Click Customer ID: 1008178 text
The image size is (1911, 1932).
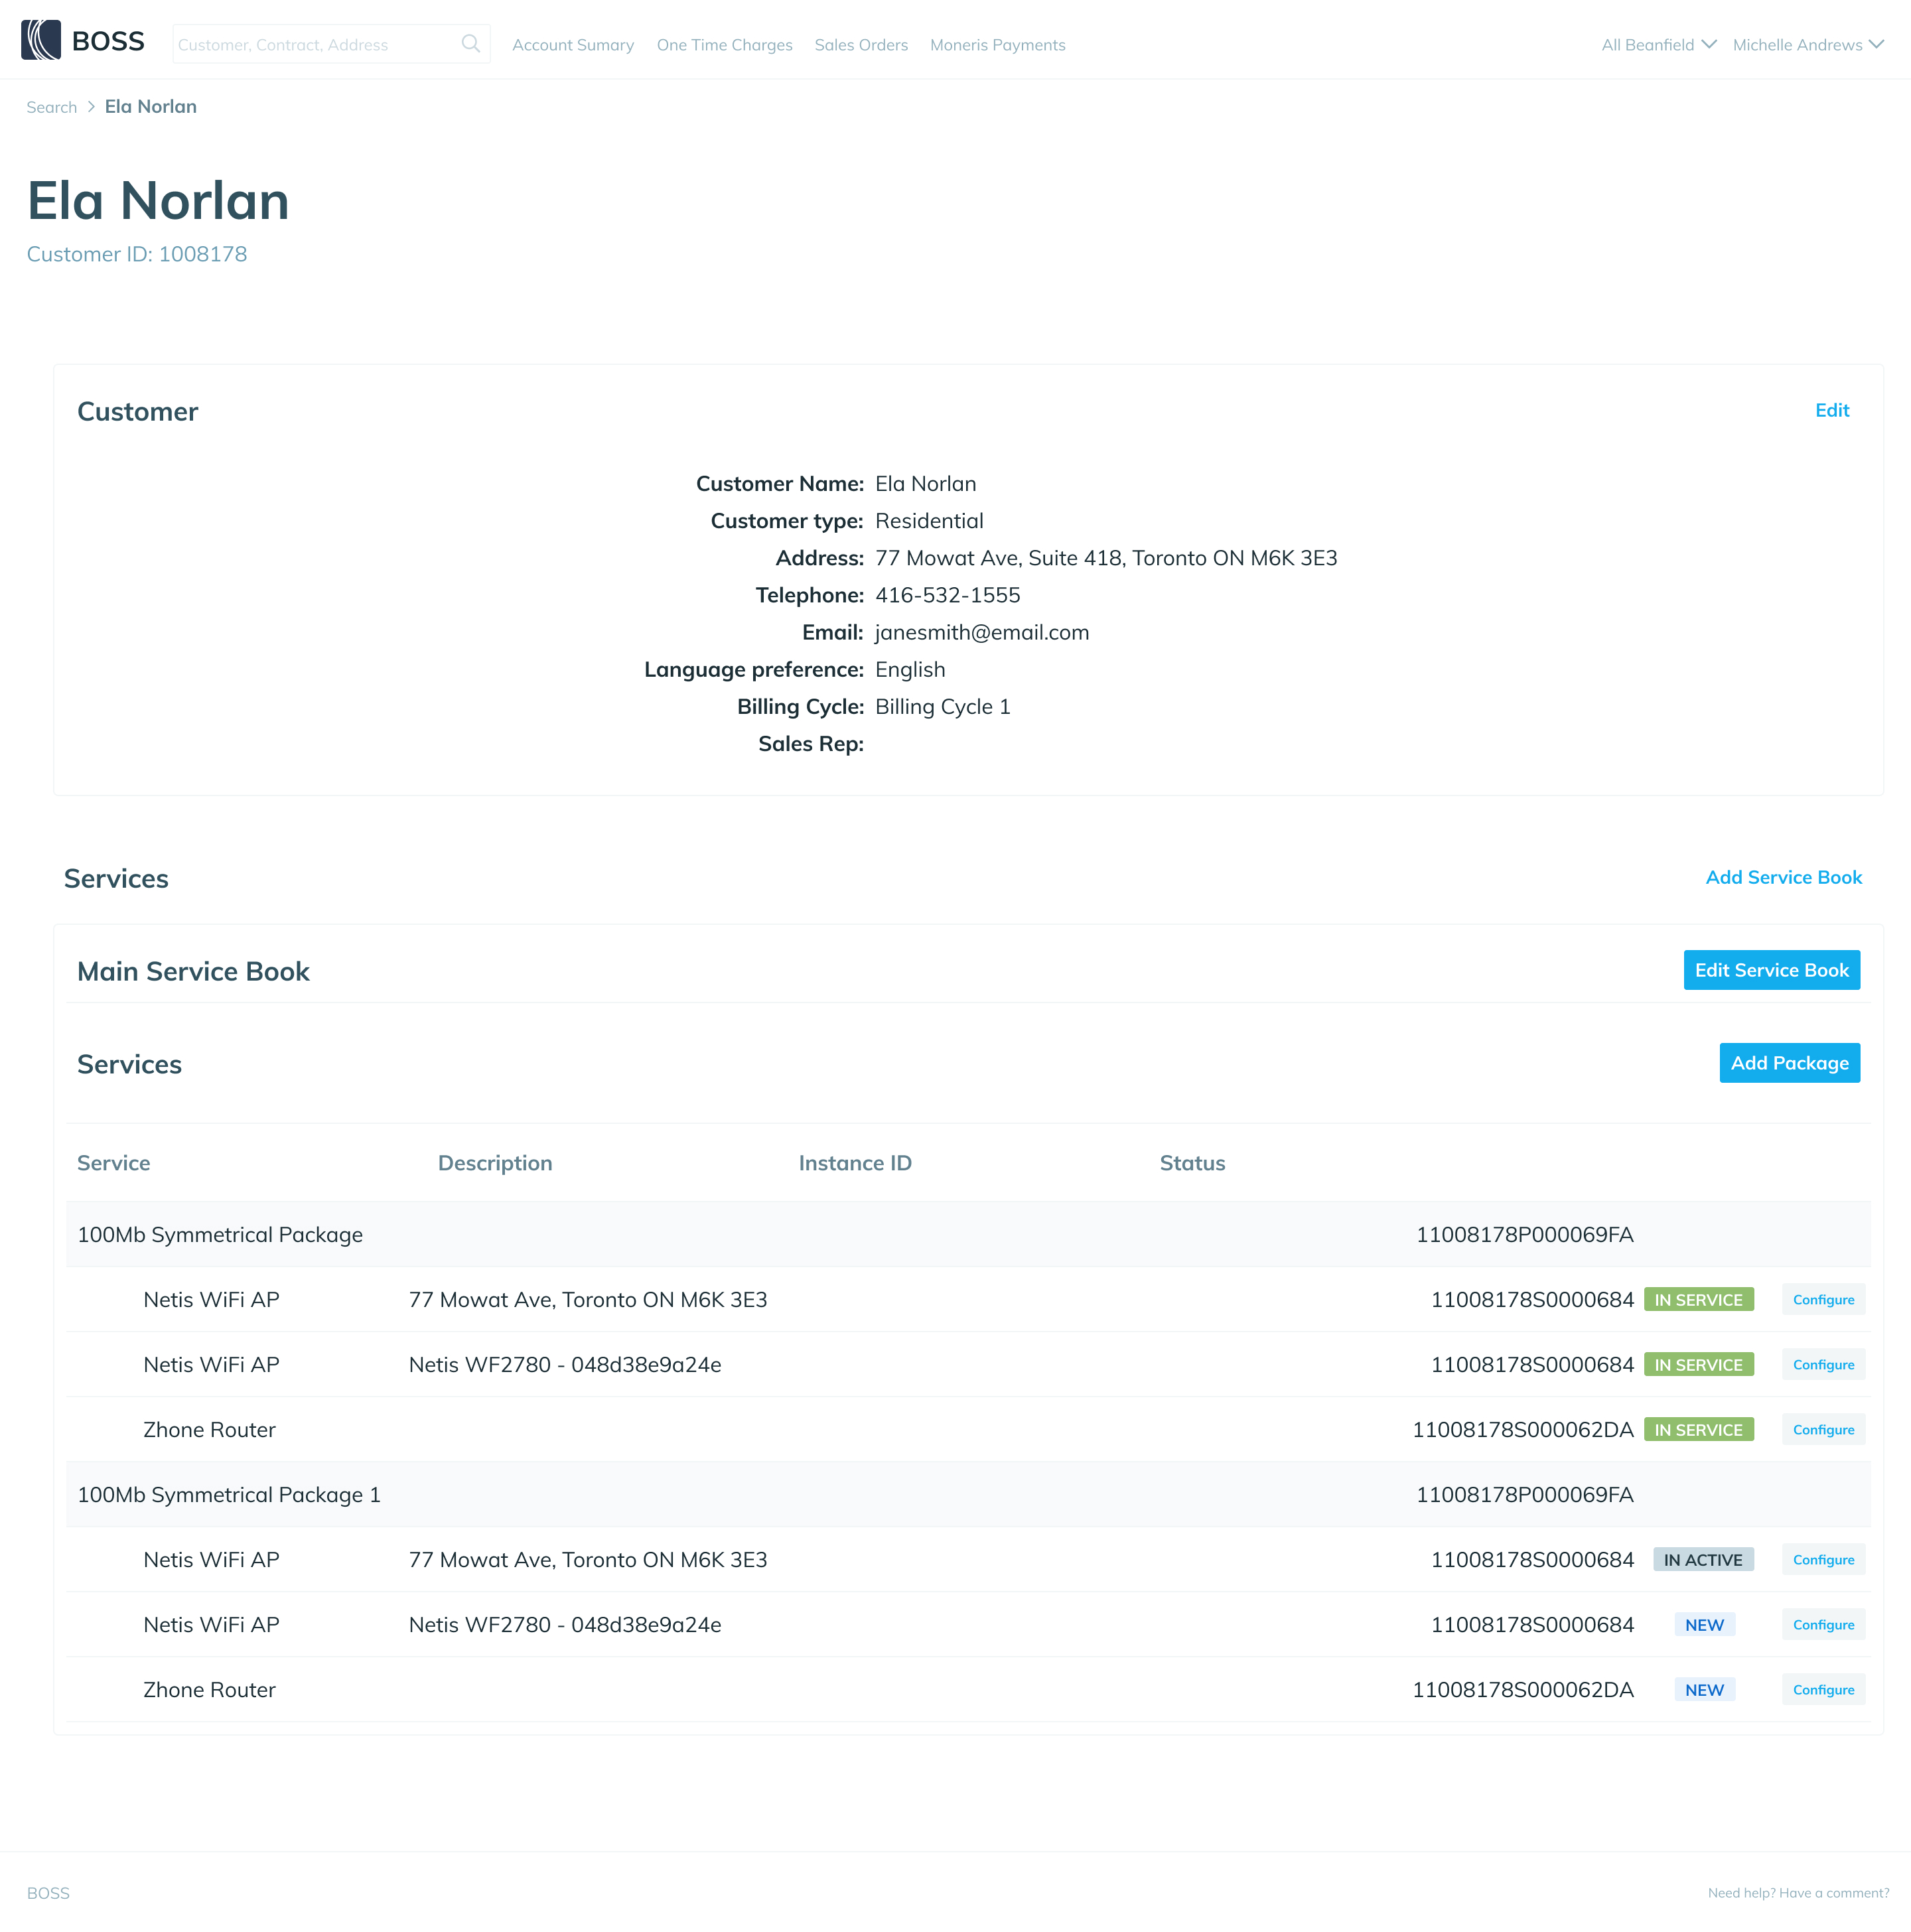137,254
